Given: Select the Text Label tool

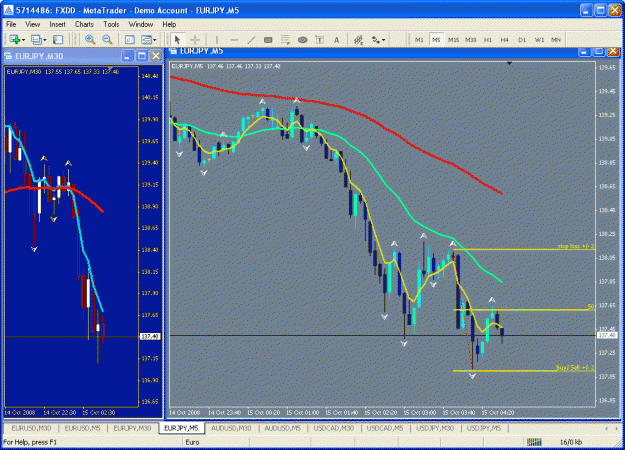Looking at the screenshot, I should click(x=319, y=39).
